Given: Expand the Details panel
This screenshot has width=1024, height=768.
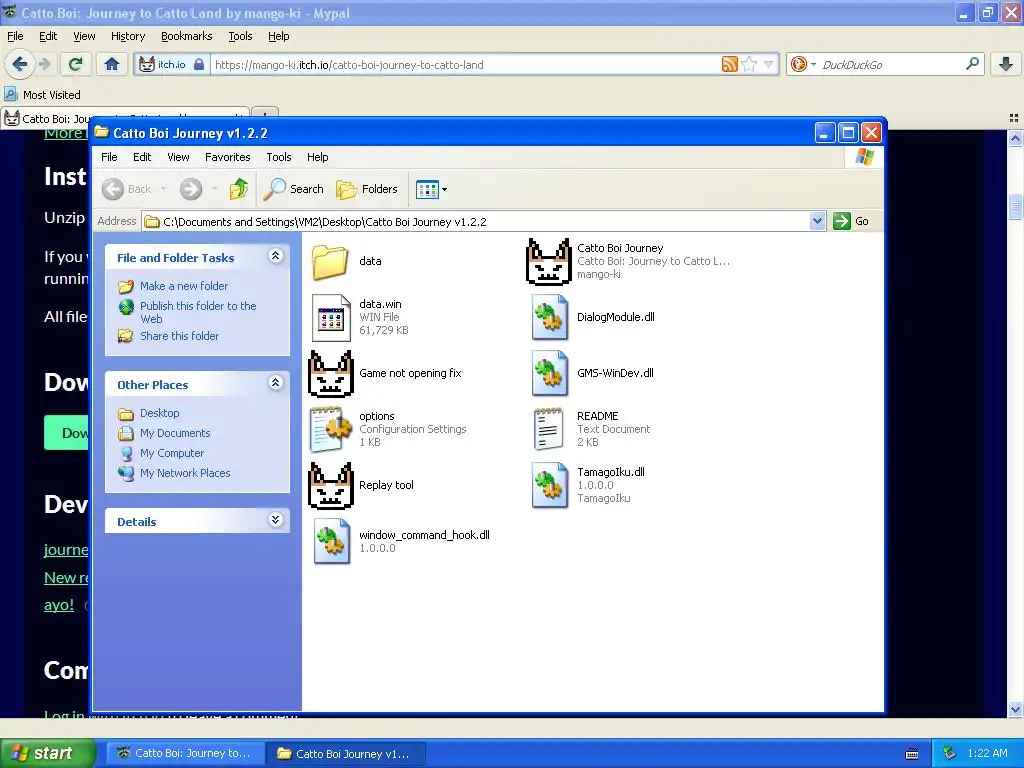Looking at the screenshot, I should [x=276, y=520].
